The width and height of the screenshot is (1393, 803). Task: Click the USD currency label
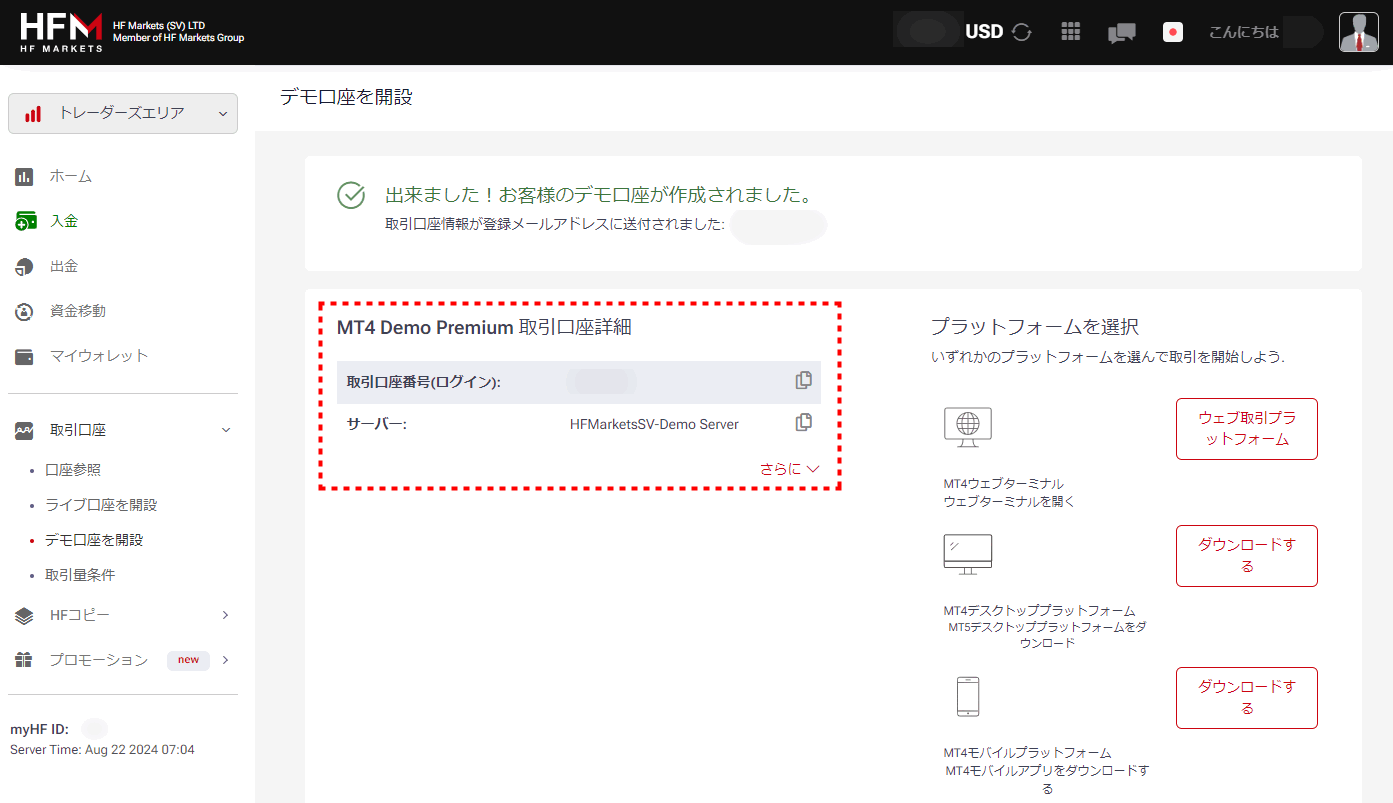point(984,32)
